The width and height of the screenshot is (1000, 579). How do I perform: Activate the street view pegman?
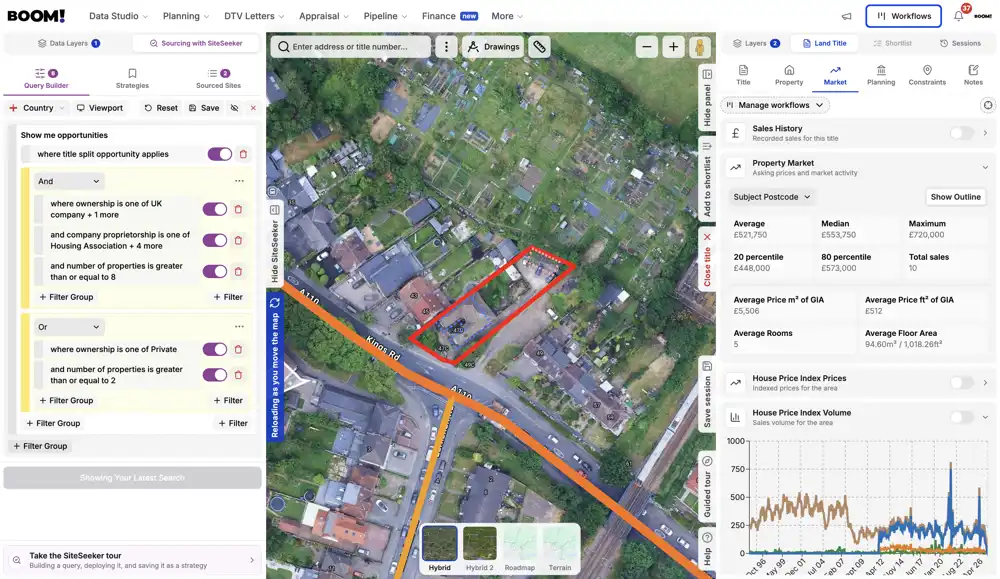point(700,47)
